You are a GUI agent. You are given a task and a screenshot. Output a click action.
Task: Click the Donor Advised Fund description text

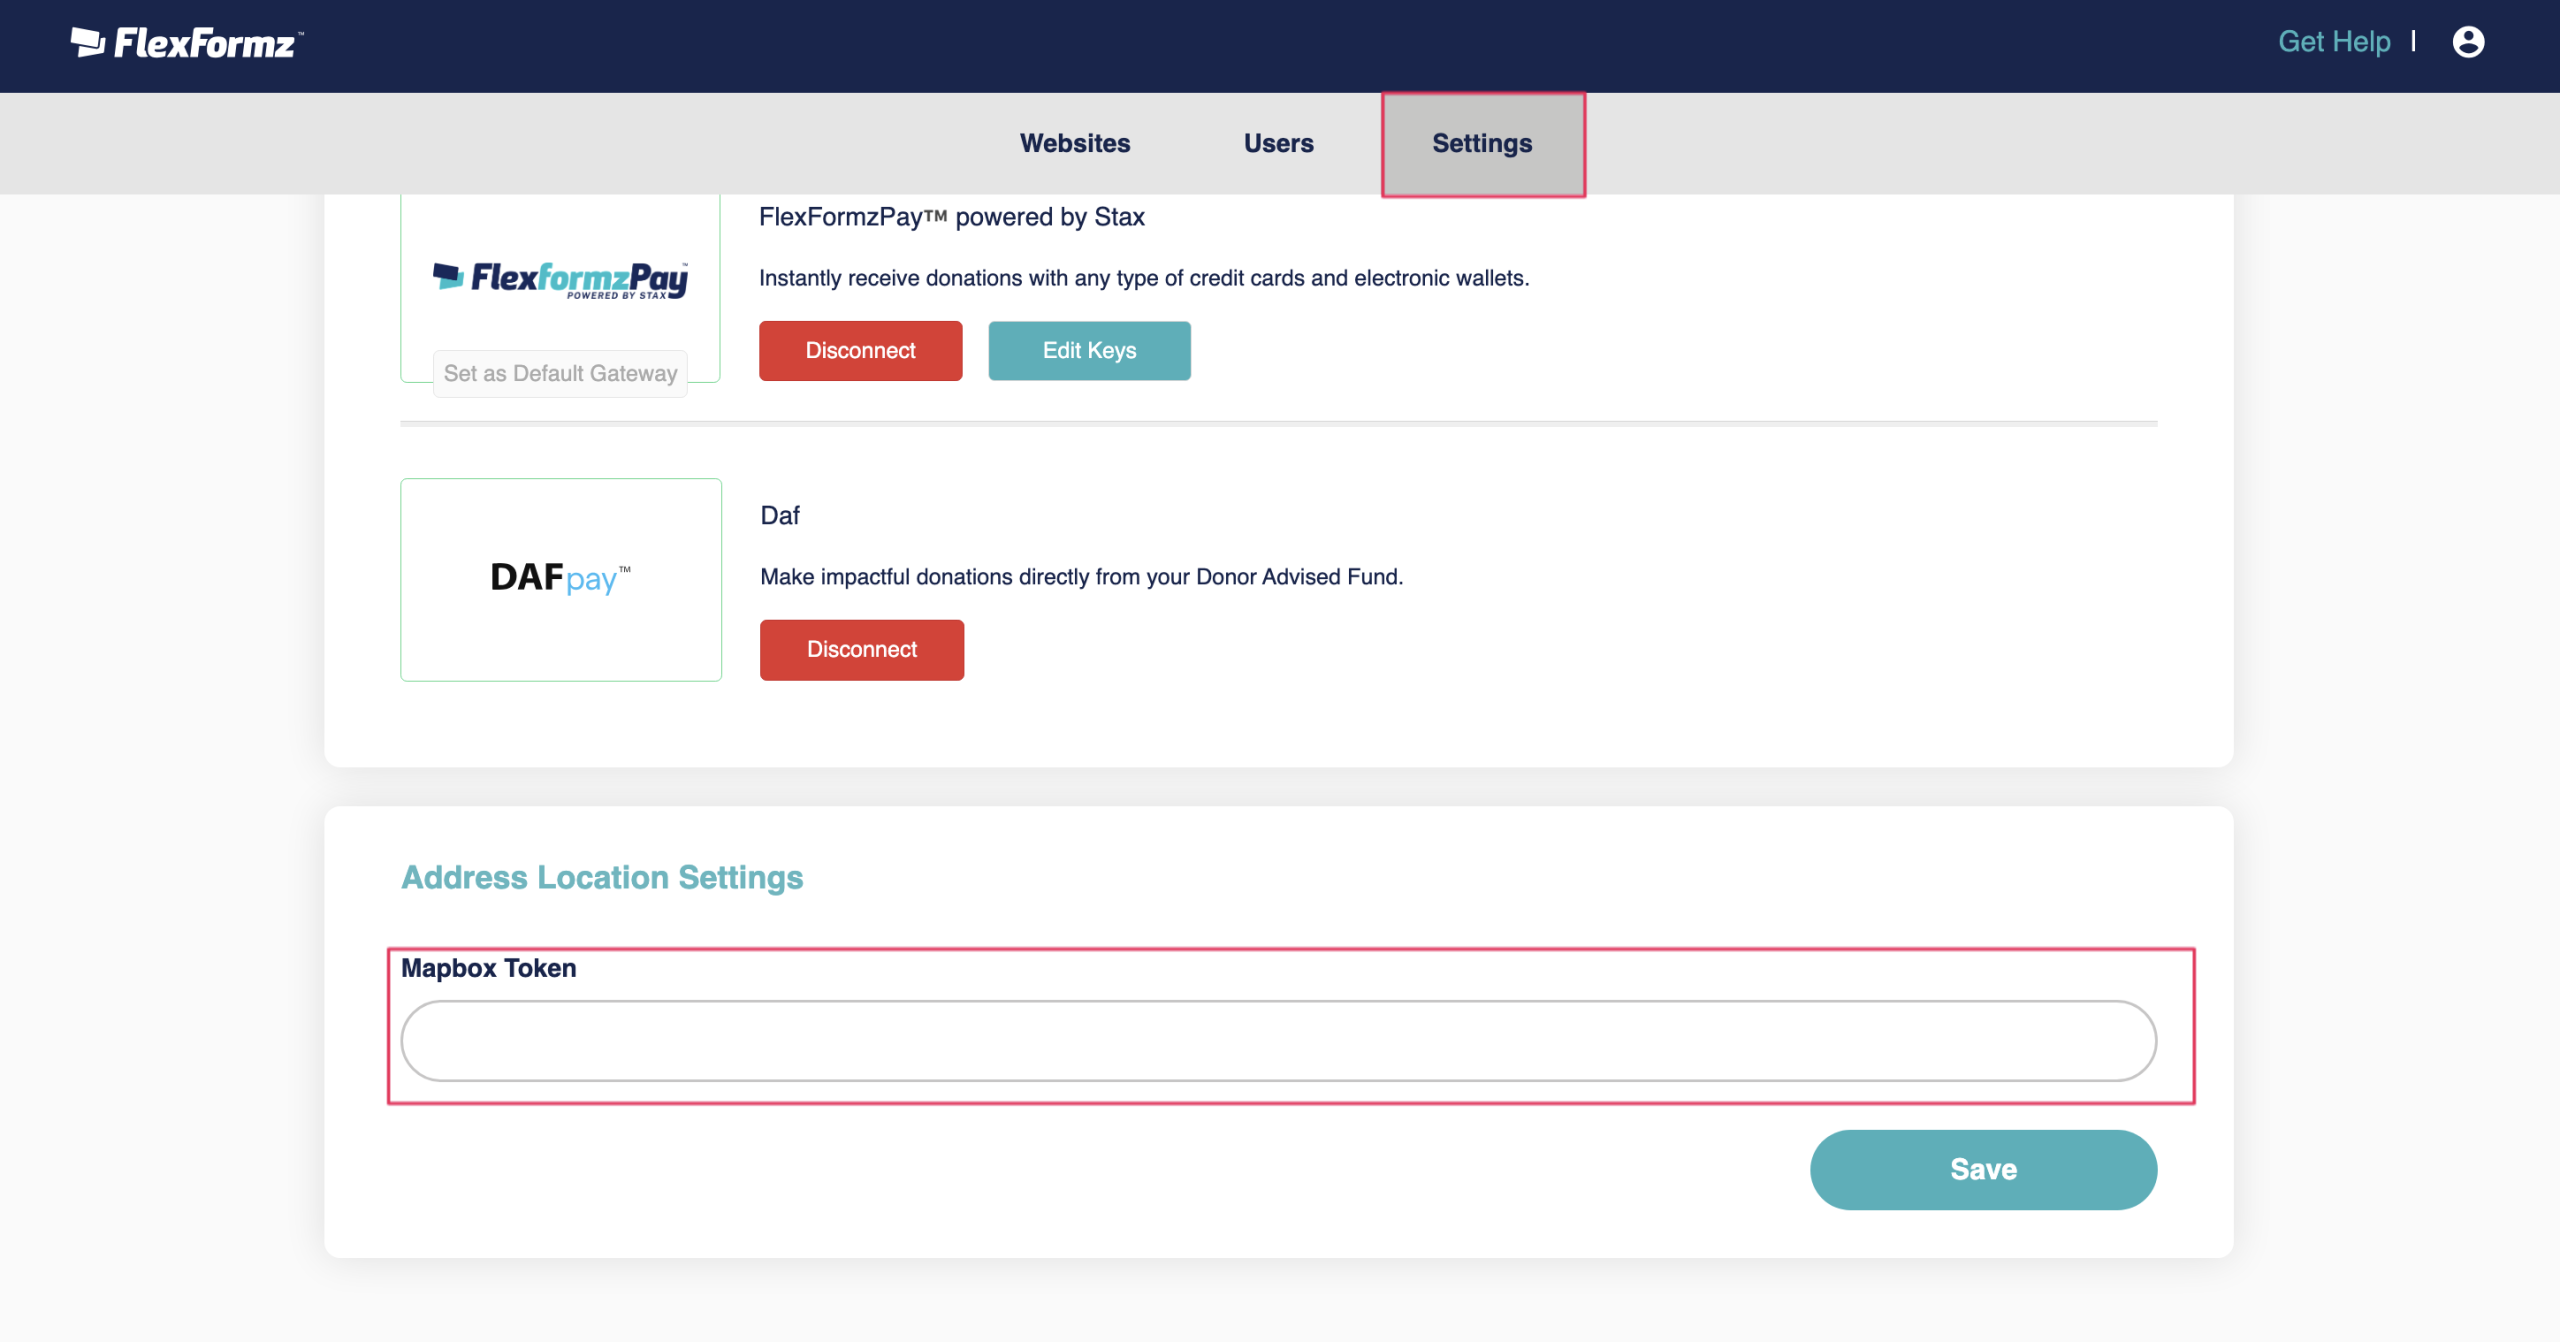point(1081,577)
